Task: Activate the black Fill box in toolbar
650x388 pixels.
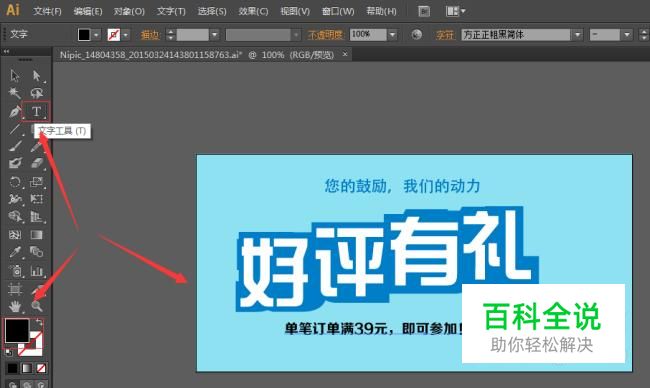Action: 17,331
